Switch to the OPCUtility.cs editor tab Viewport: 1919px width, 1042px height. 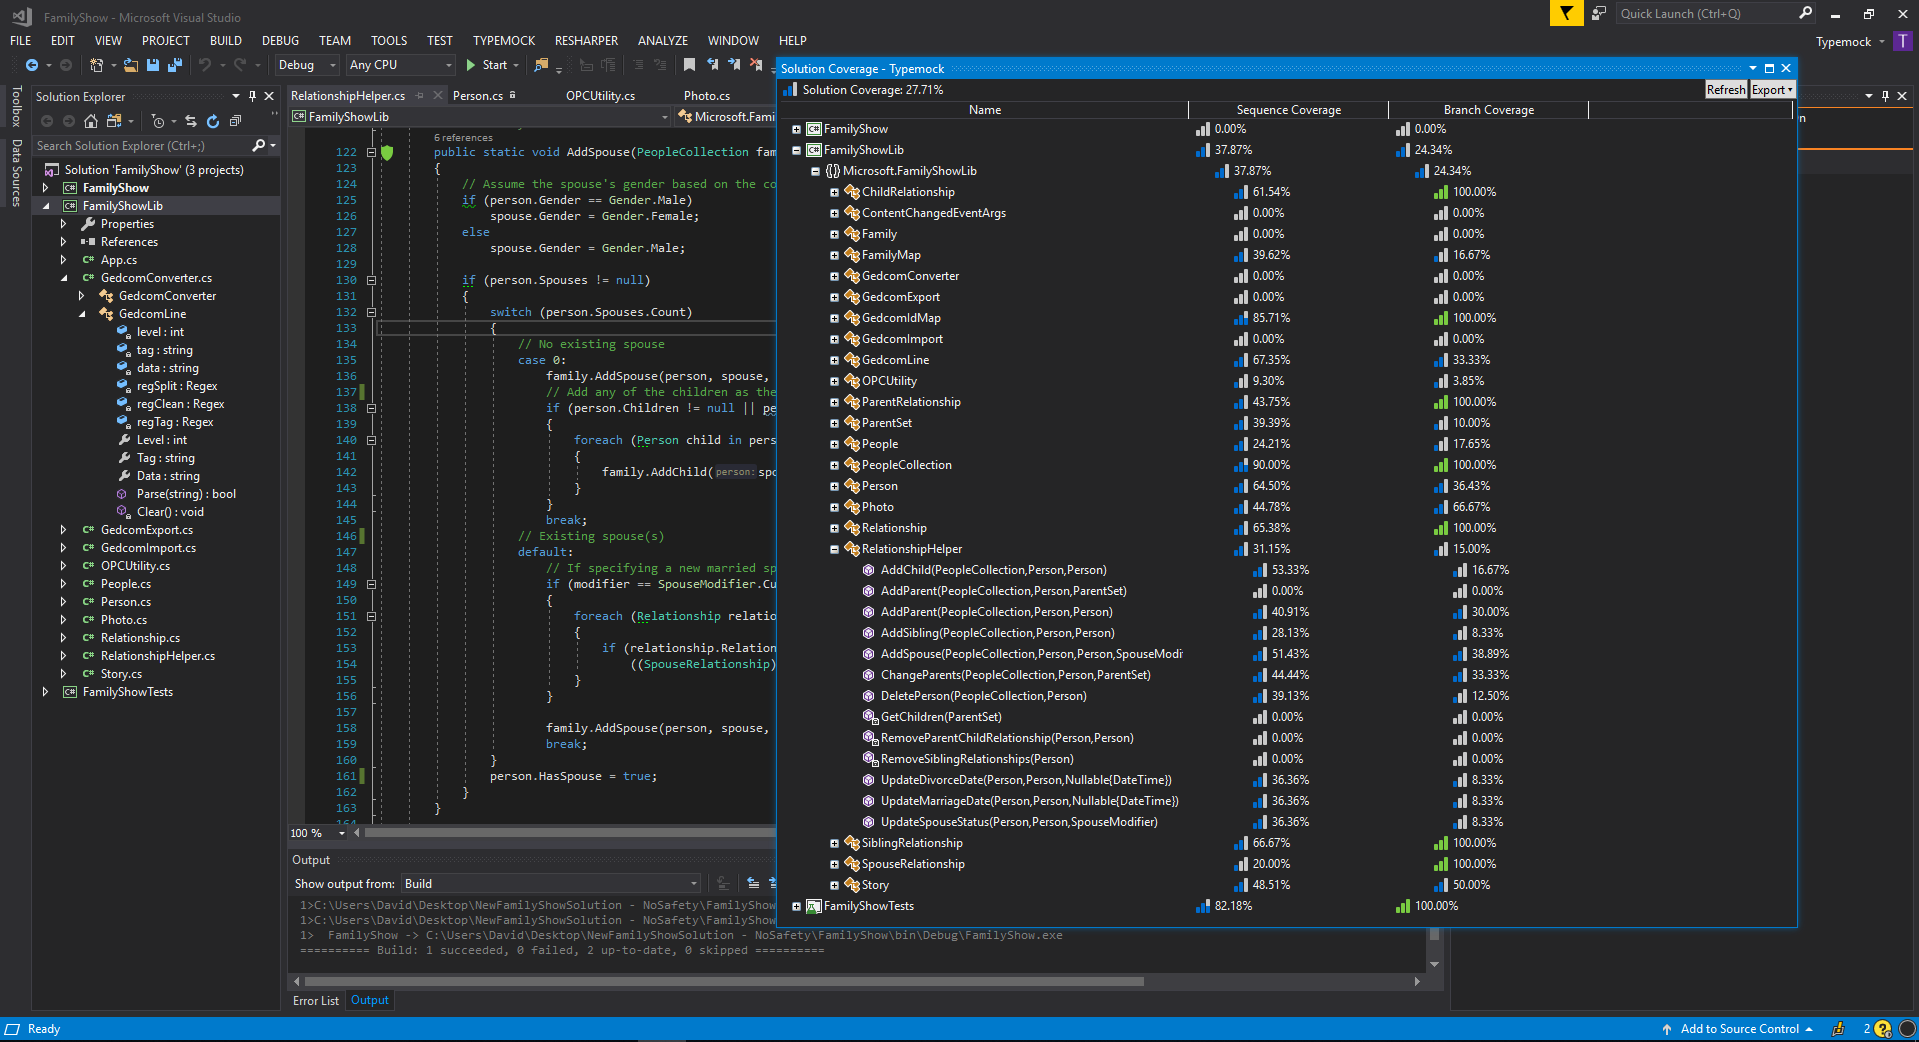coord(600,96)
